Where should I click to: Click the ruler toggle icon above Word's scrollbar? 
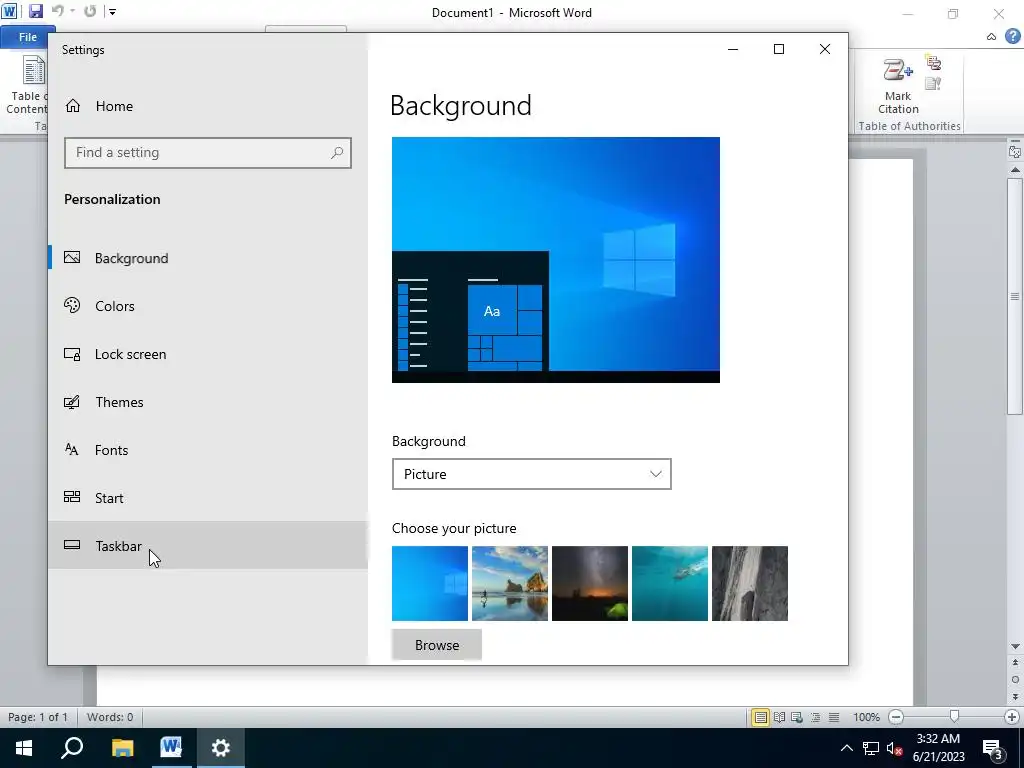pos(1015,152)
